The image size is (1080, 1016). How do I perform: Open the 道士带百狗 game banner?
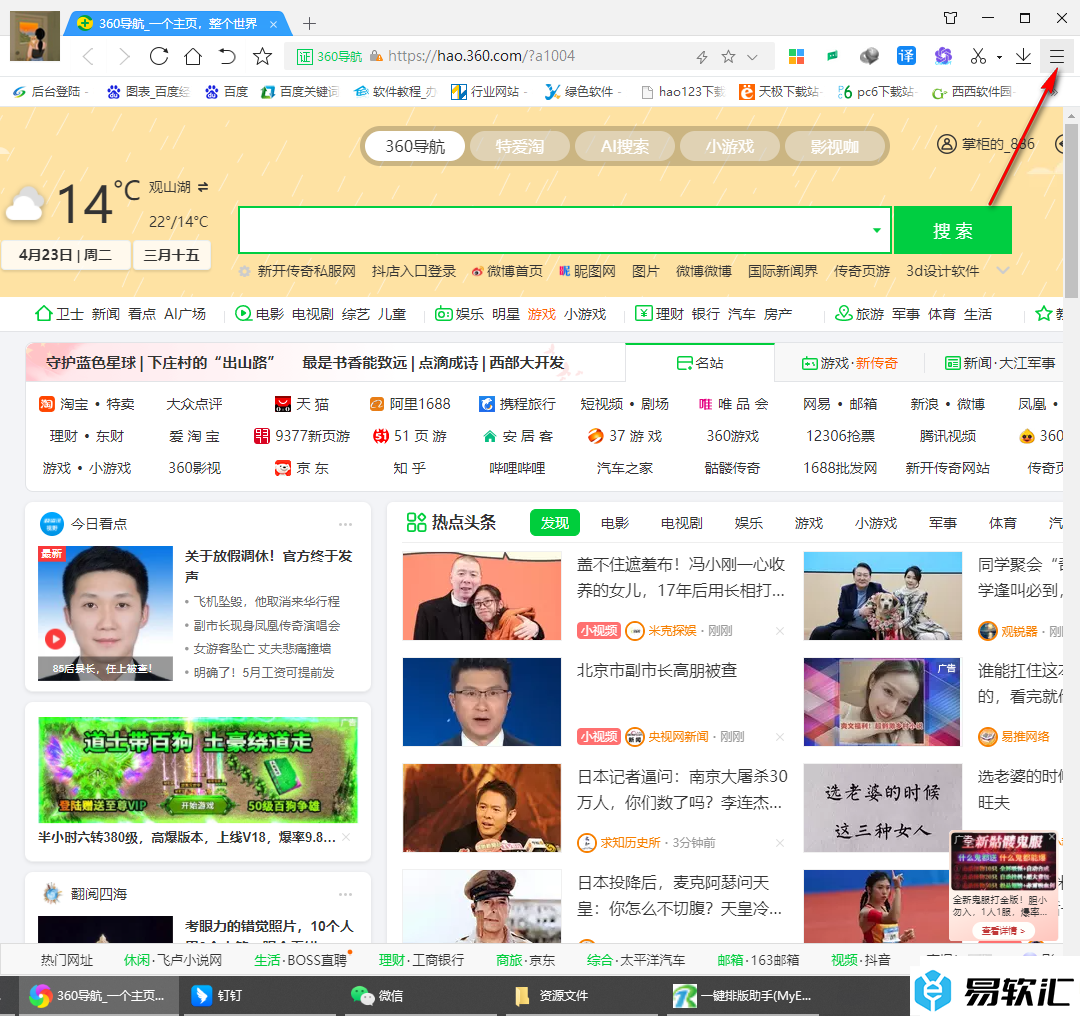pyautogui.click(x=198, y=769)
